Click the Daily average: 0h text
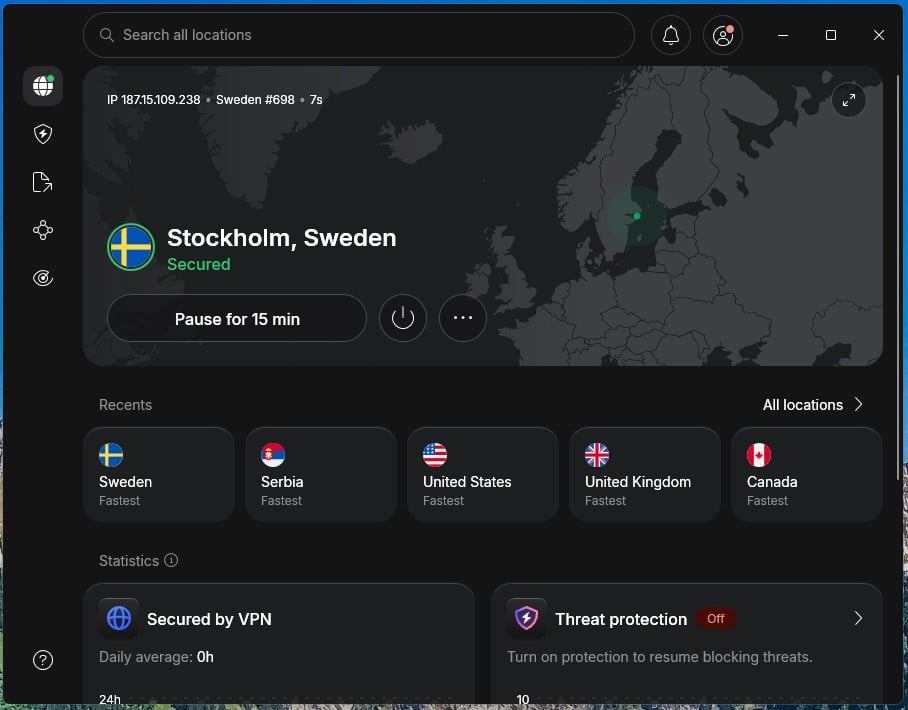The width and height of the screenshot is (908, 710). pos(156,657)
